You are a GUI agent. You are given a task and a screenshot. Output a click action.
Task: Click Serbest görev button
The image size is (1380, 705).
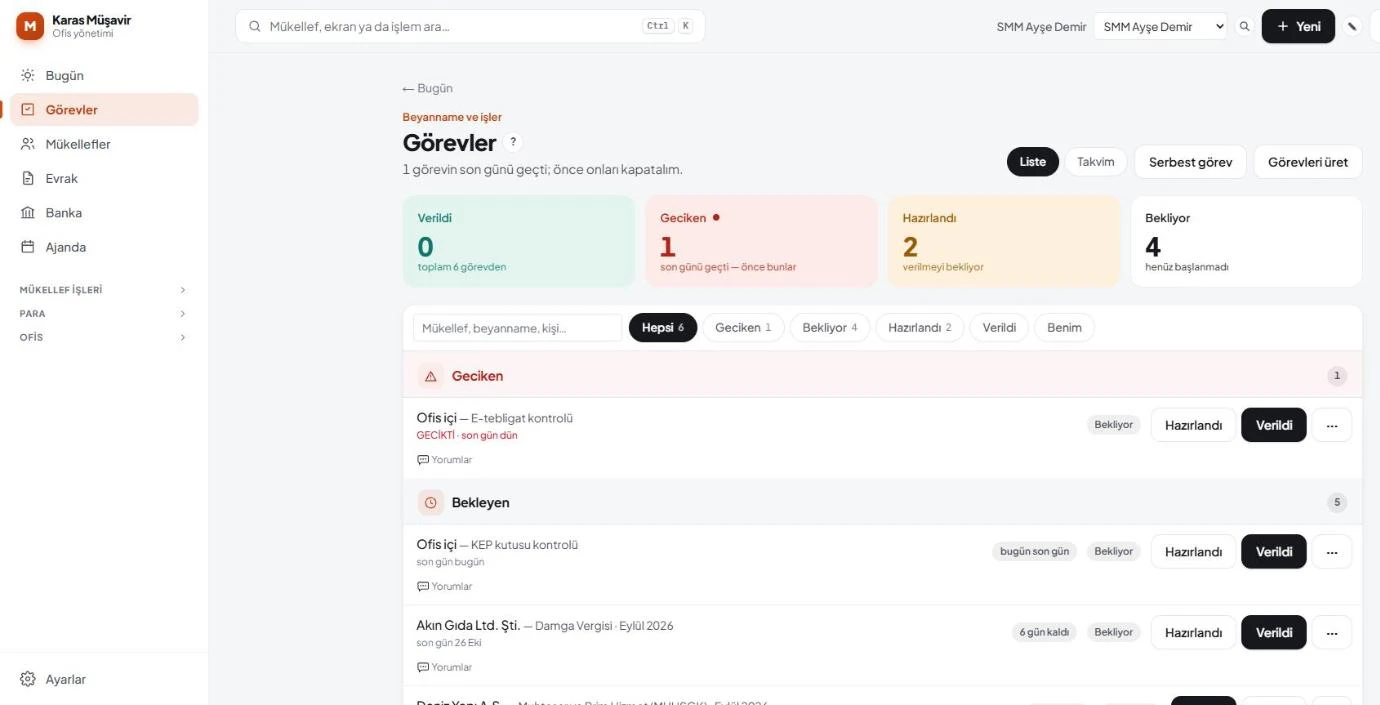[1190, 162]
